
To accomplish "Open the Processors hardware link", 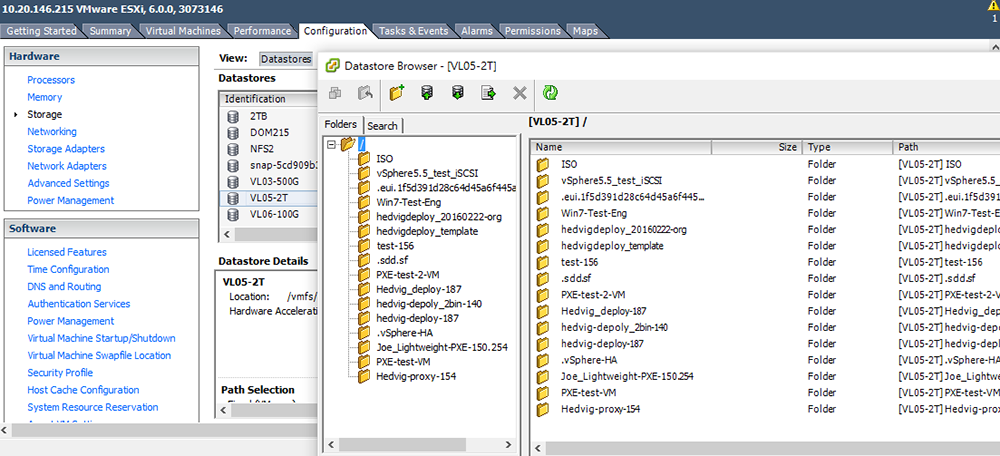I will pyautogui.click(x=51, y=80).
